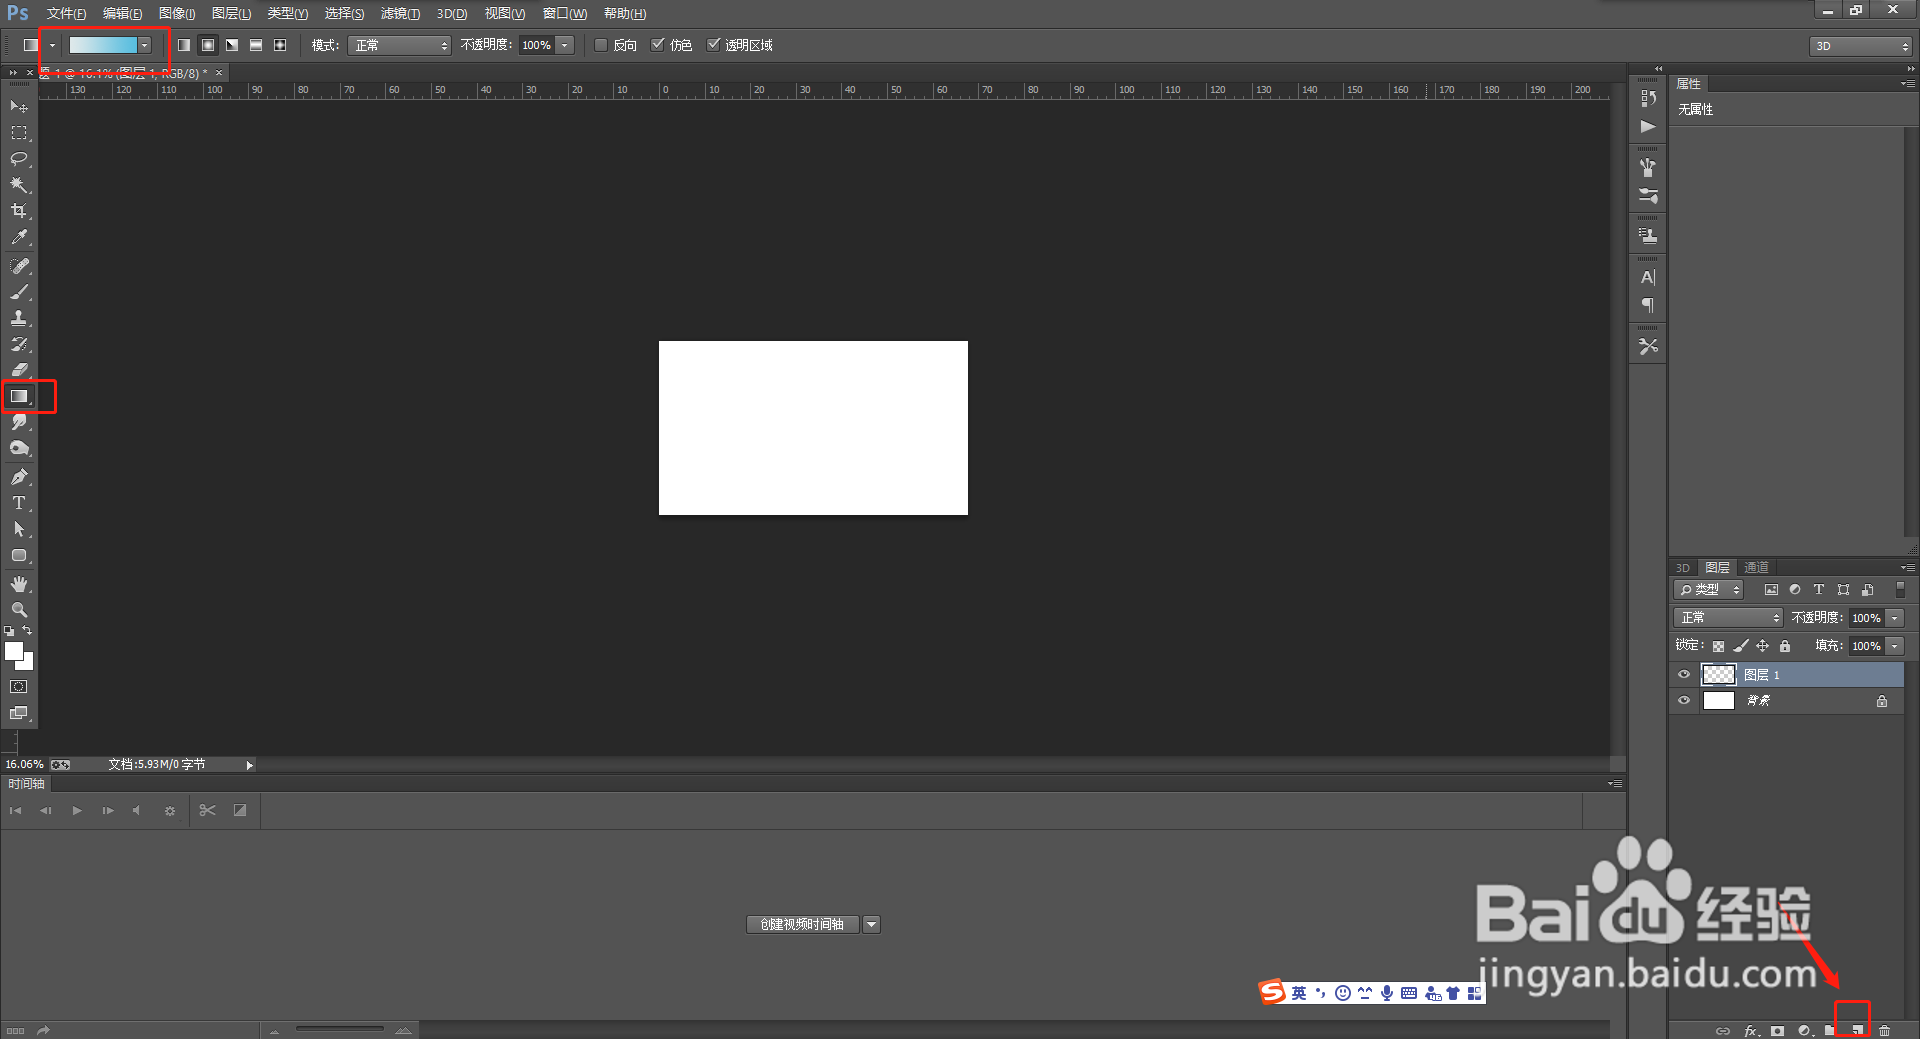Open the 滤镜 menu
The height and width of the screenshot is (1039, 1920).
pos(400,13)
